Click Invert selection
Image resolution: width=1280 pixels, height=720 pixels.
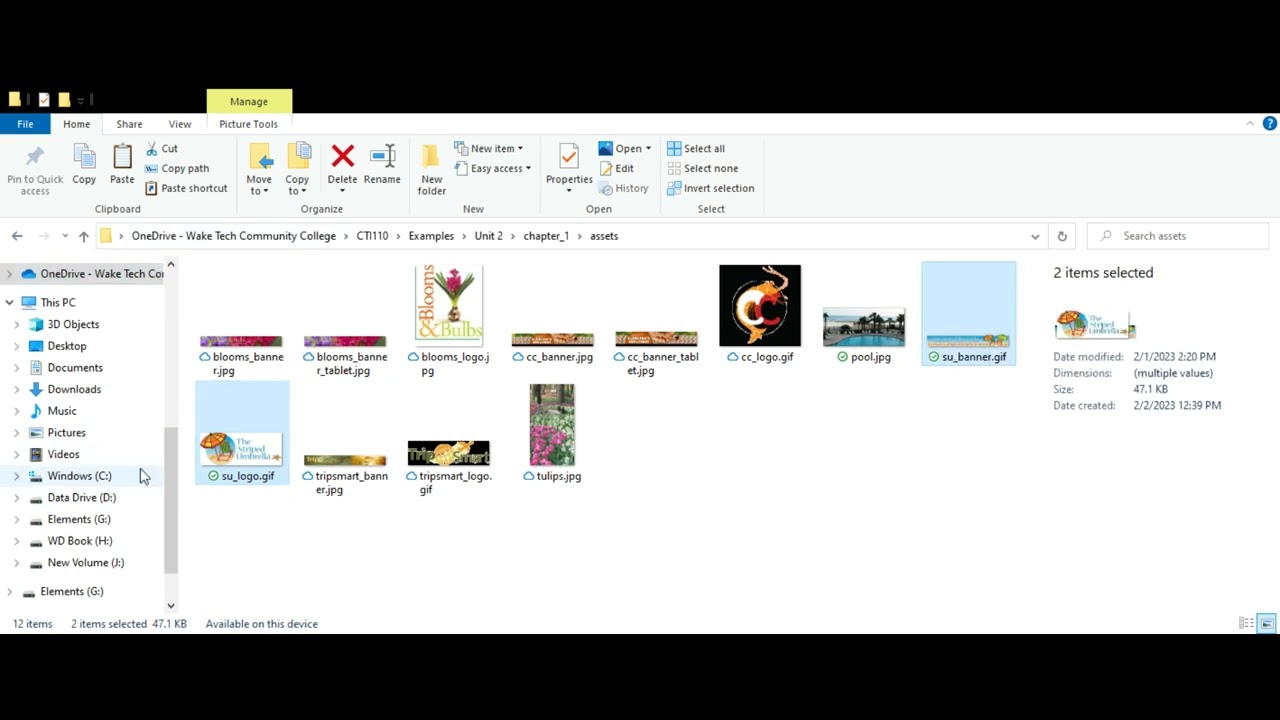click(x=710, y=188)
